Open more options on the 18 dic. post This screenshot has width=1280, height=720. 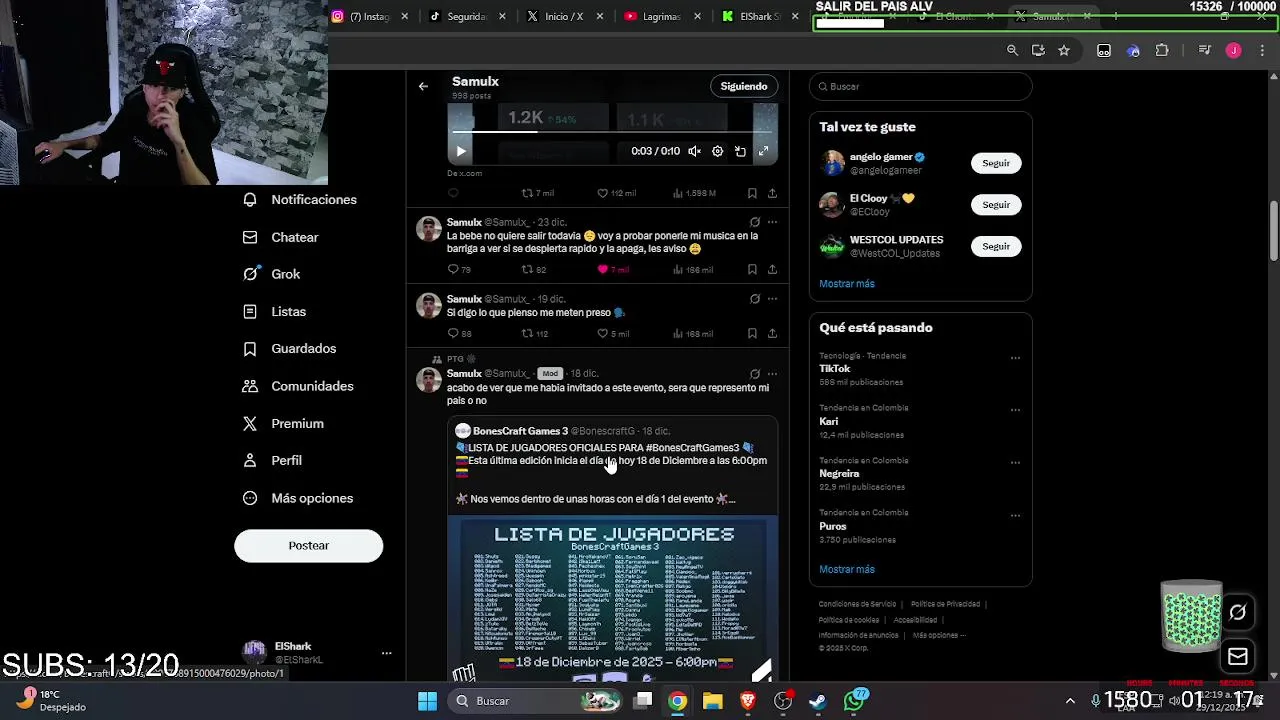coord(772,374)
